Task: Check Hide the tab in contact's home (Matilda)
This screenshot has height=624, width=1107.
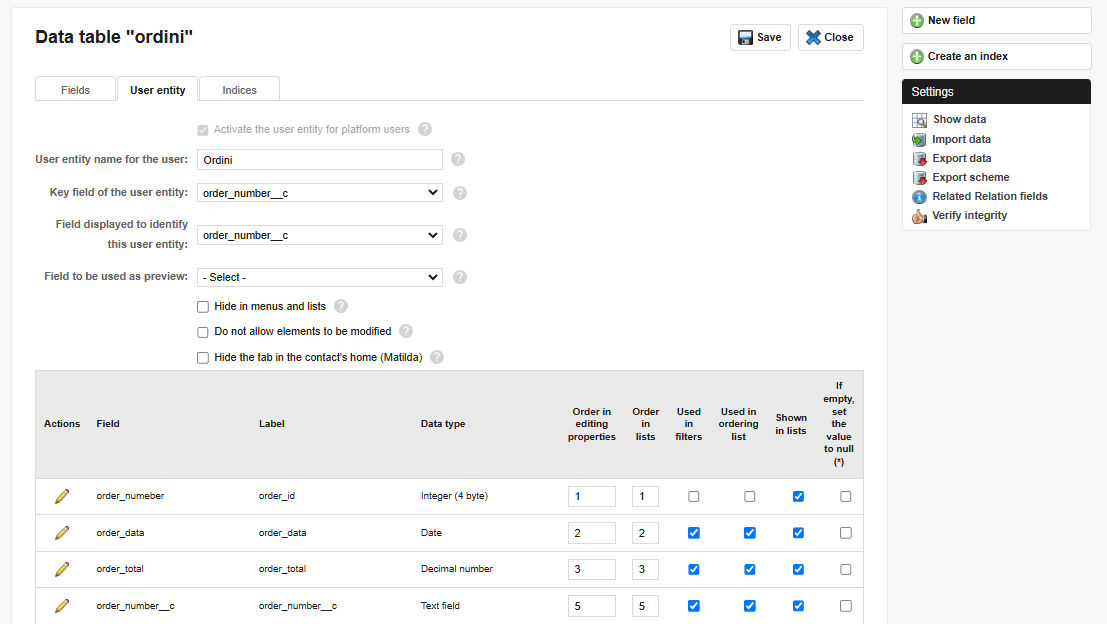Action: pyautogui.click(x=203, y=358)
